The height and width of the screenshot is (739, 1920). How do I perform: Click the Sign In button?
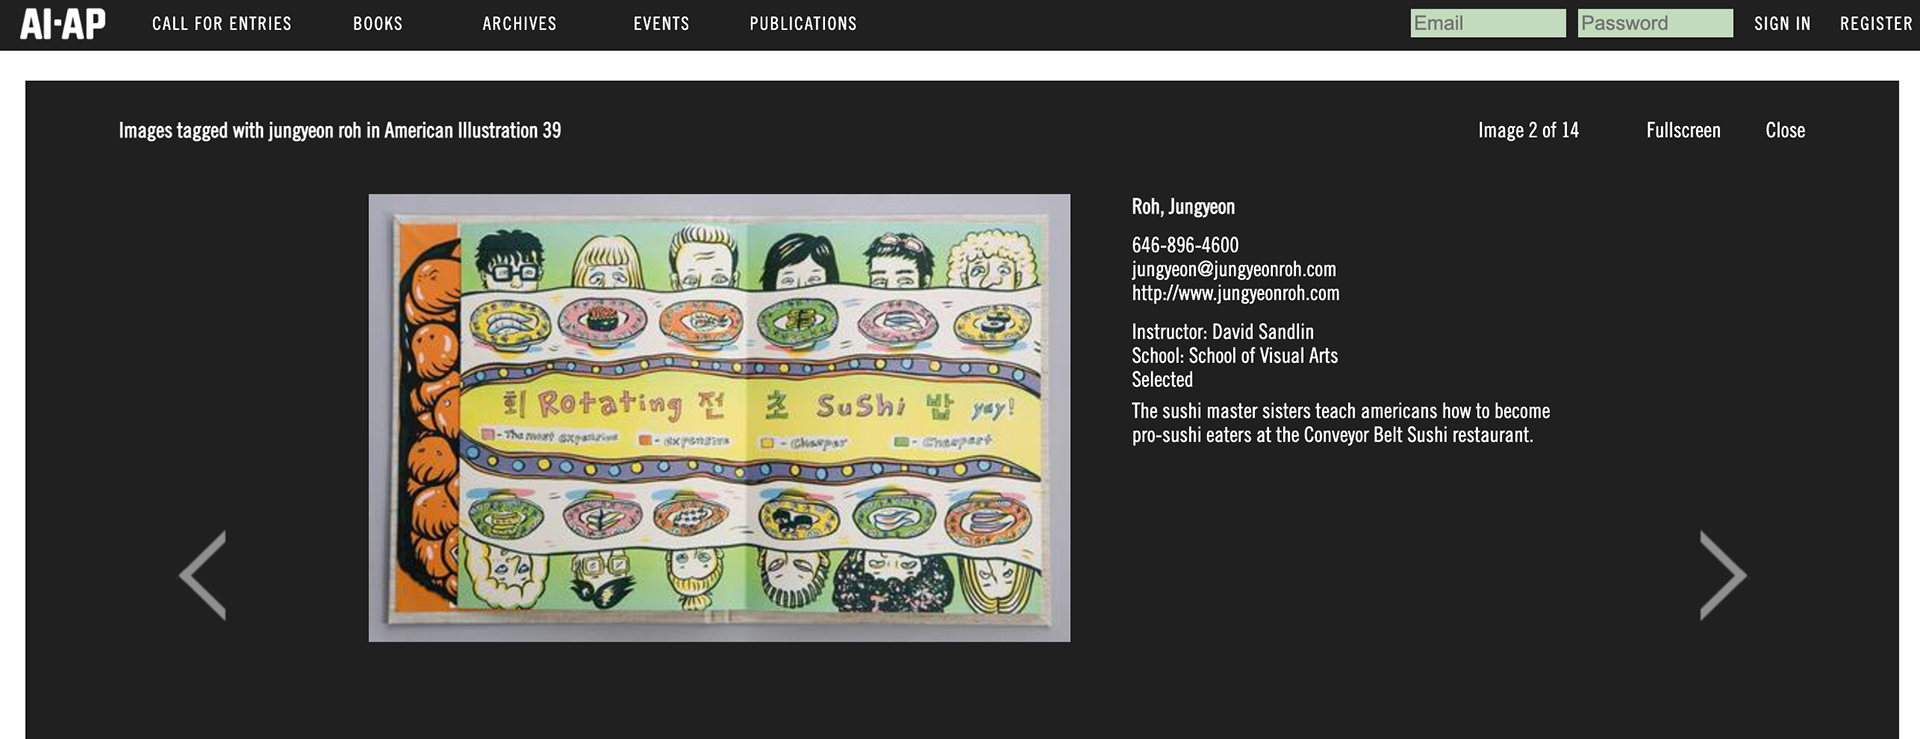pos(1782,24)
